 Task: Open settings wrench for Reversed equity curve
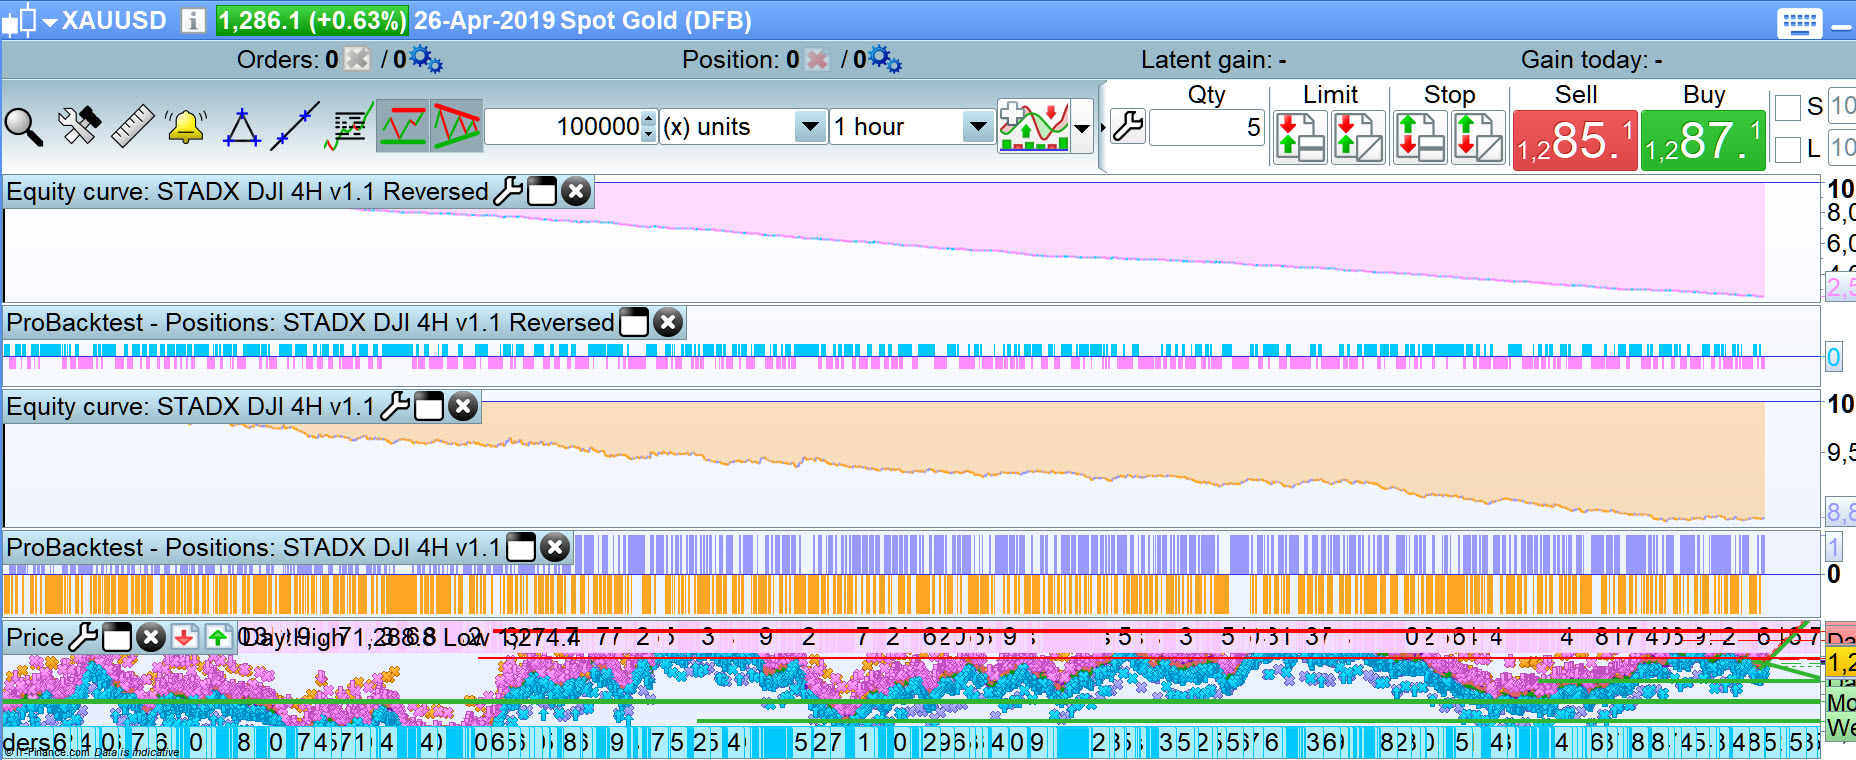pyautogui.click(x=509, y=191)
